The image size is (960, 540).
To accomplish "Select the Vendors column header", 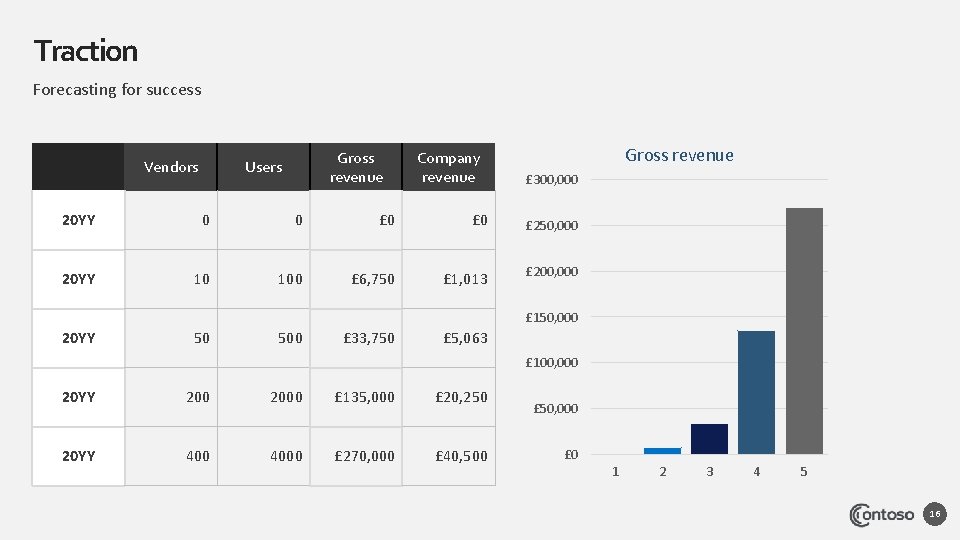I will tap(171, 167).
